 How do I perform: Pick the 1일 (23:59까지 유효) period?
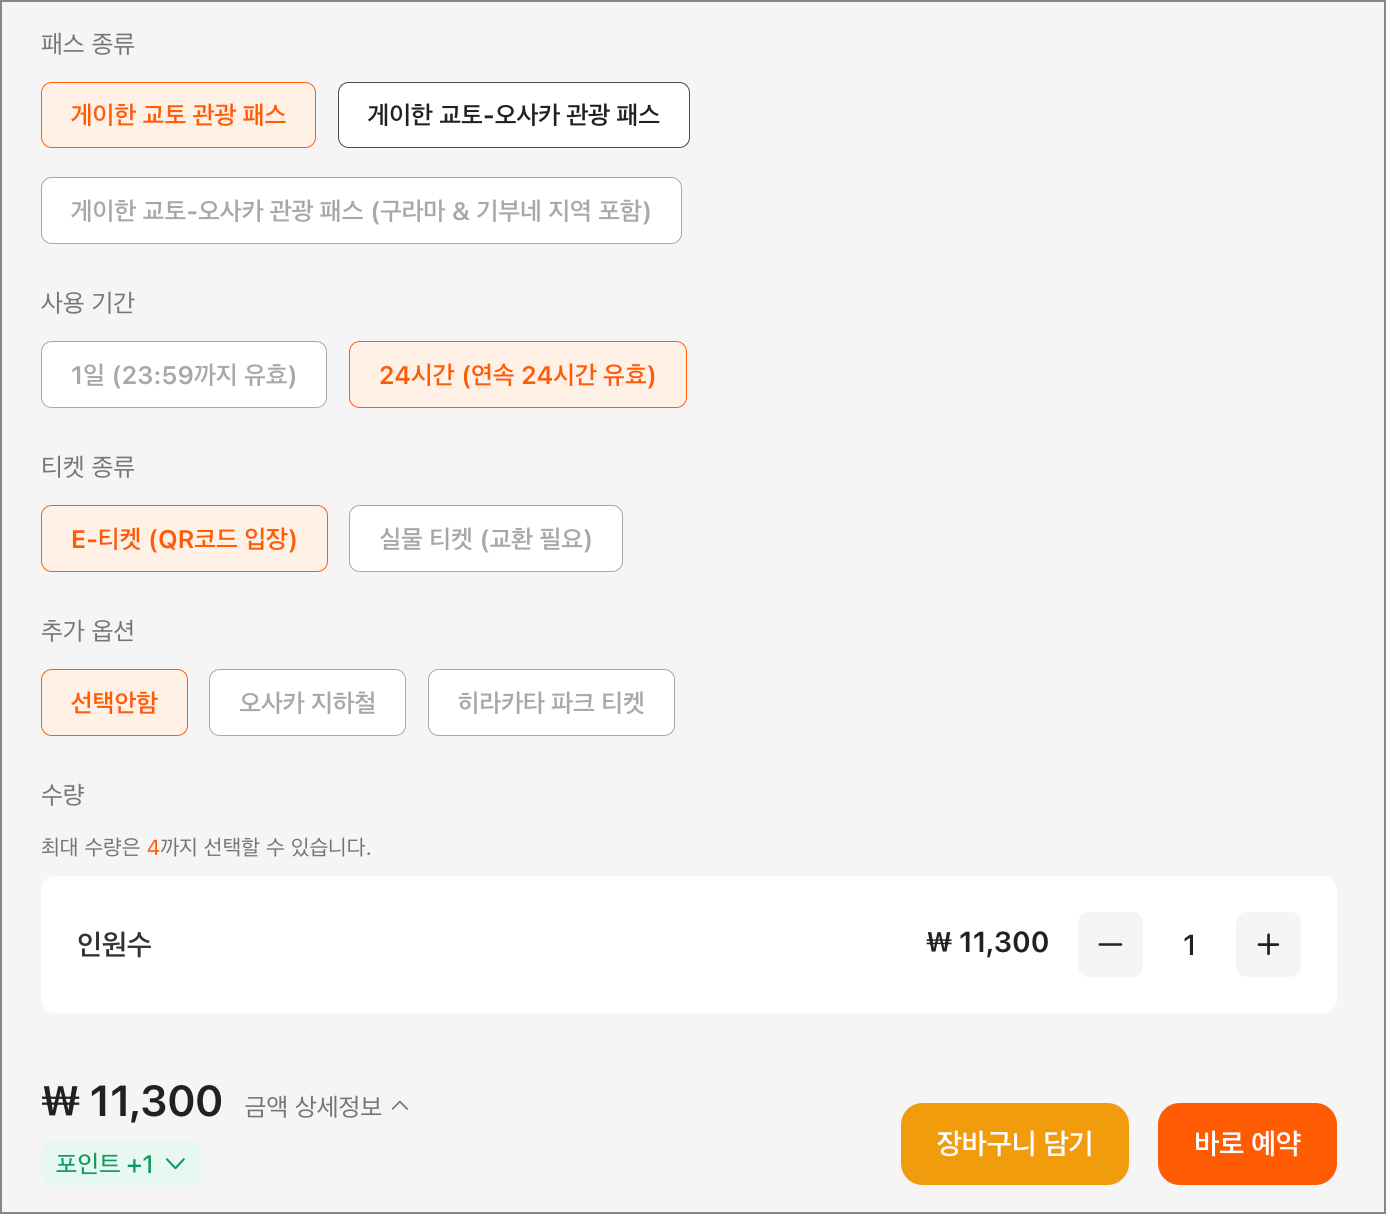click(184, 375)
